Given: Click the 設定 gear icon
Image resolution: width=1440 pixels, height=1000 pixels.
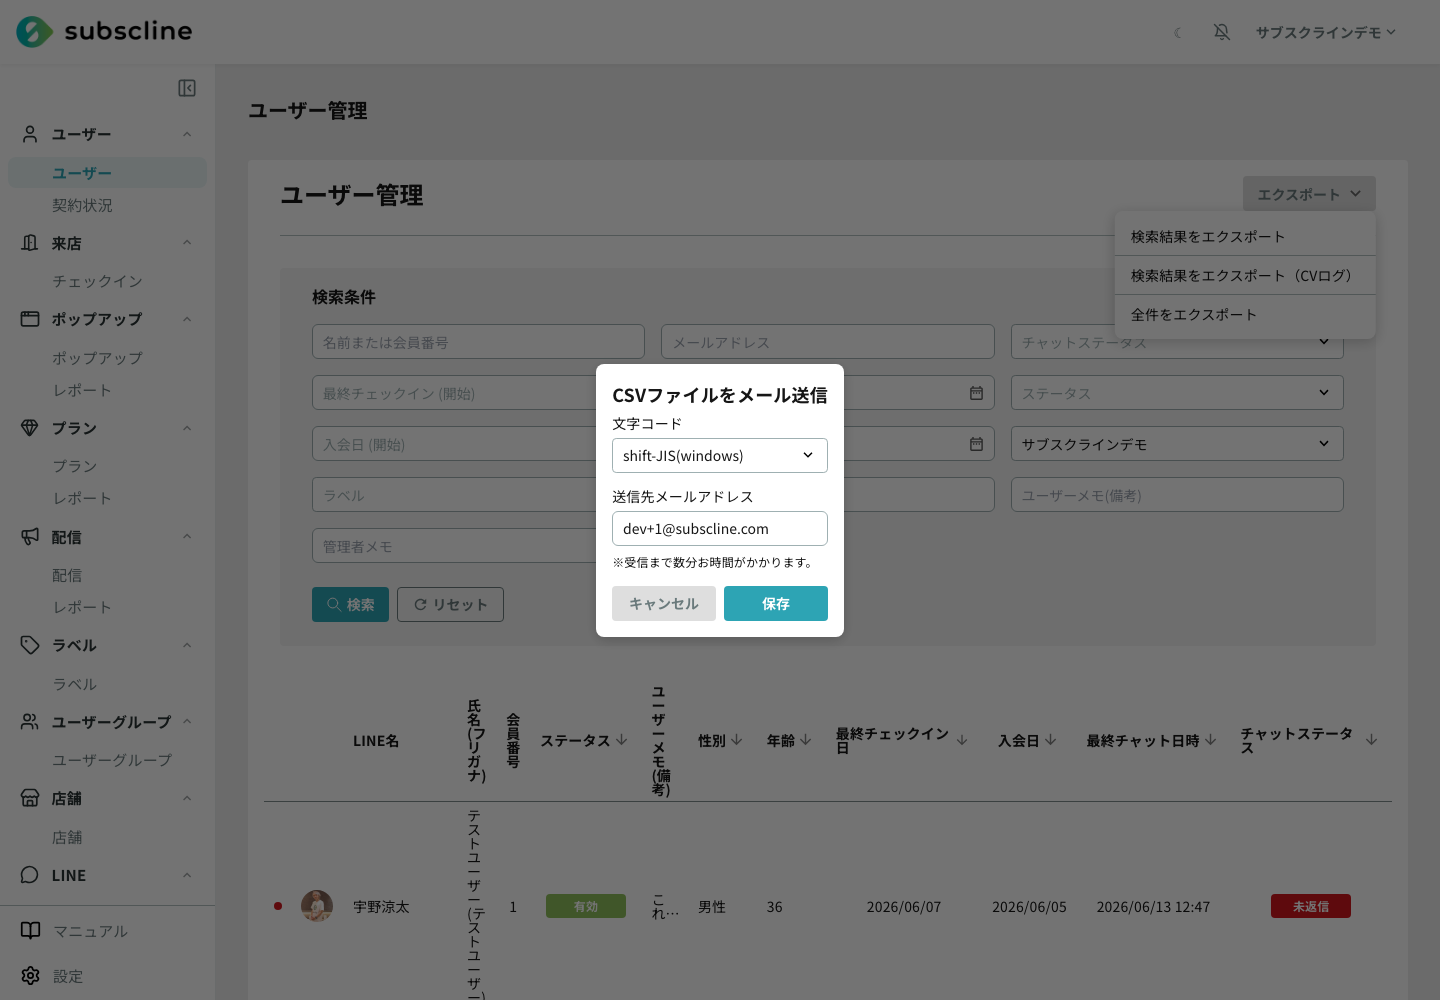Looking at the screenshot, I should pos(30,975).
